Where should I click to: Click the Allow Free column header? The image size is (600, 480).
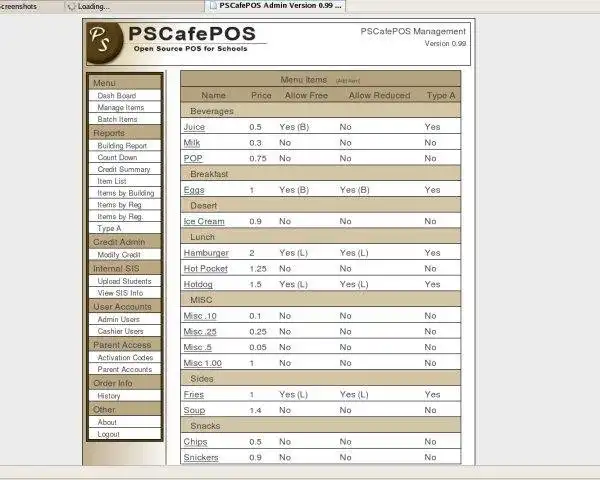click(x=306, y=95)
